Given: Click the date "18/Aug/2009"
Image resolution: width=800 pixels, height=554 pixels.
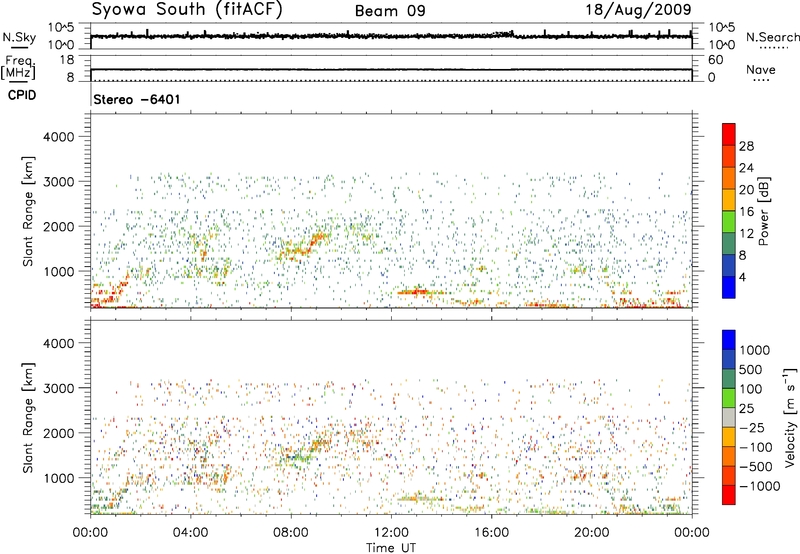Looking at the screenshot, I should [x=638, y=10].
